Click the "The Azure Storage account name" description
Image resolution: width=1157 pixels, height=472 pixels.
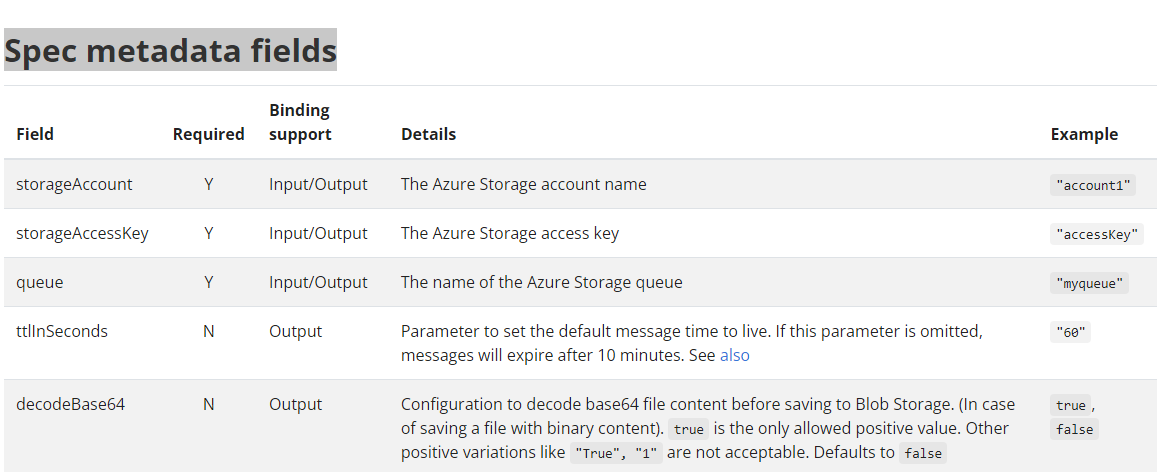point(523,184)
